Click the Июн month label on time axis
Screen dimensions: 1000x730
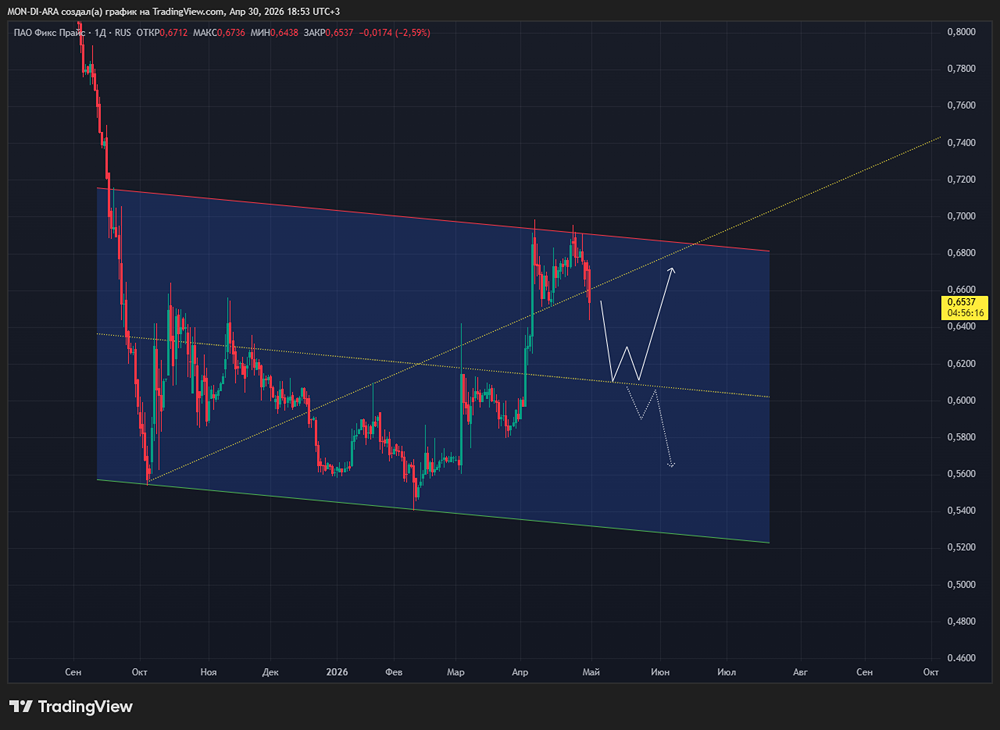click(x=660, y=673)
